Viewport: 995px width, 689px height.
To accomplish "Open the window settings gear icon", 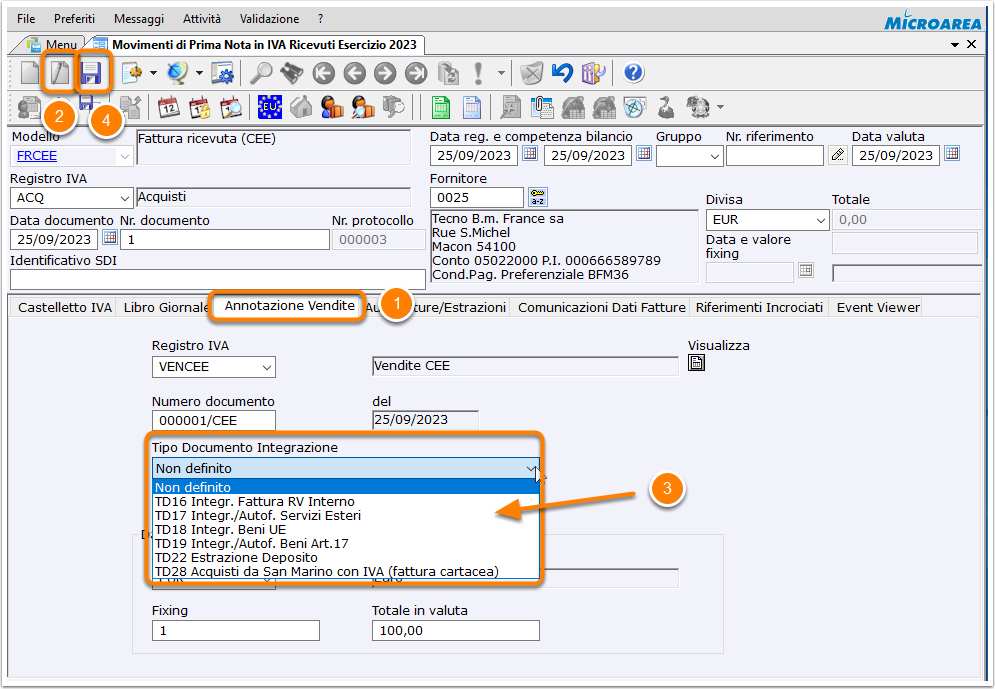I will coord(223,73).
